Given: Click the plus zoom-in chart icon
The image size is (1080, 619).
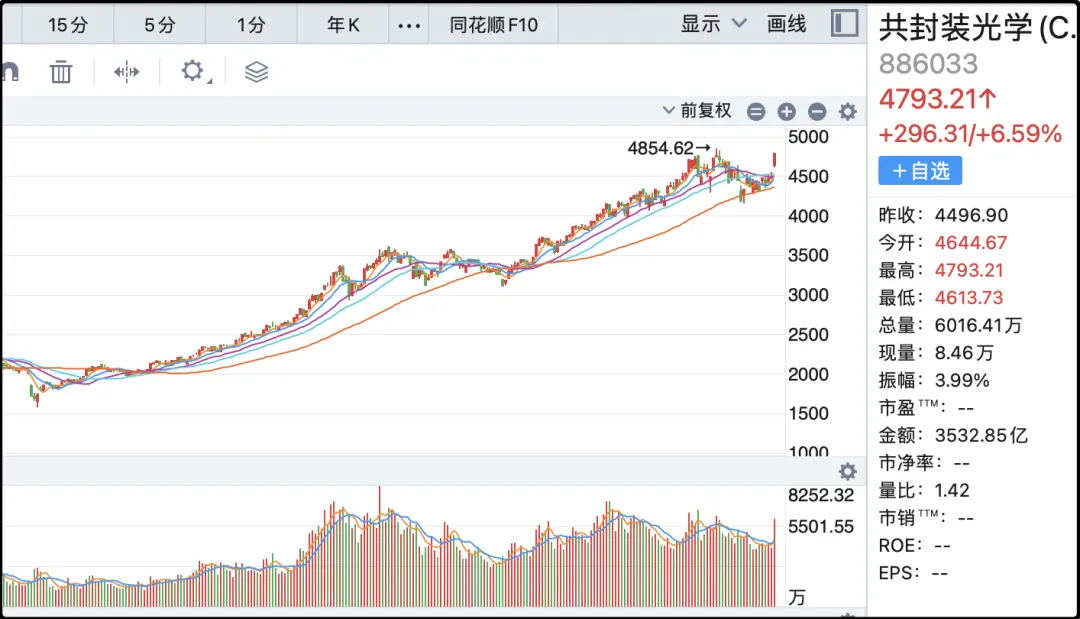Looking at the screenshot, I should pos(786,112).
